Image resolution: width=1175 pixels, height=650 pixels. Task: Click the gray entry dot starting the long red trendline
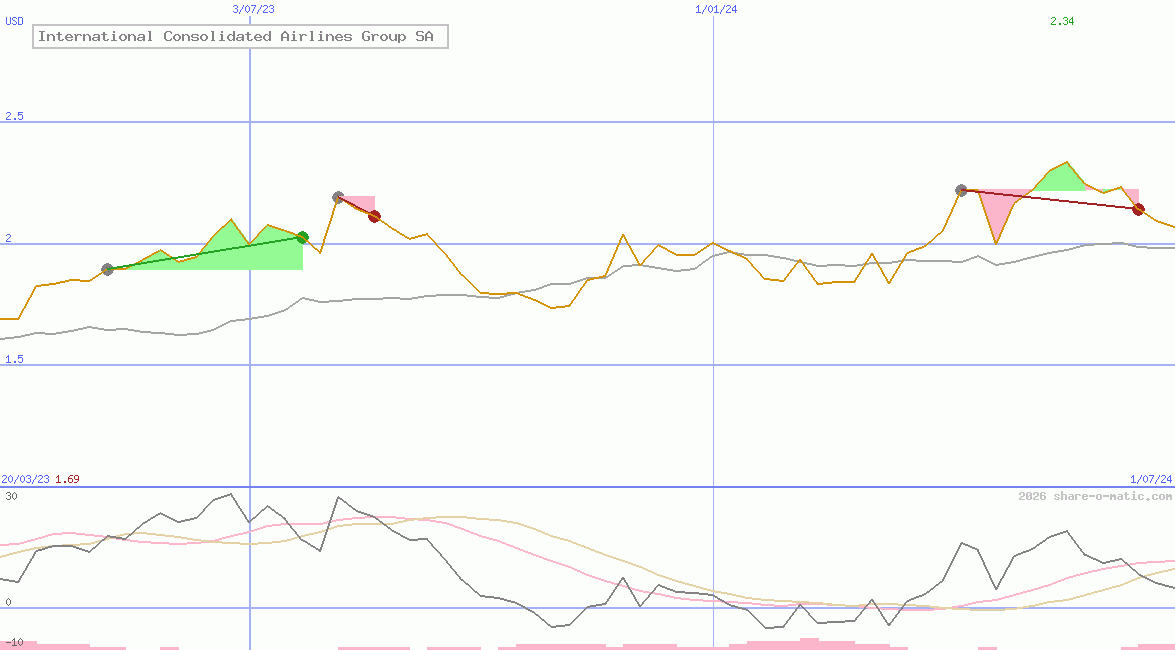[x=961, y=190]
